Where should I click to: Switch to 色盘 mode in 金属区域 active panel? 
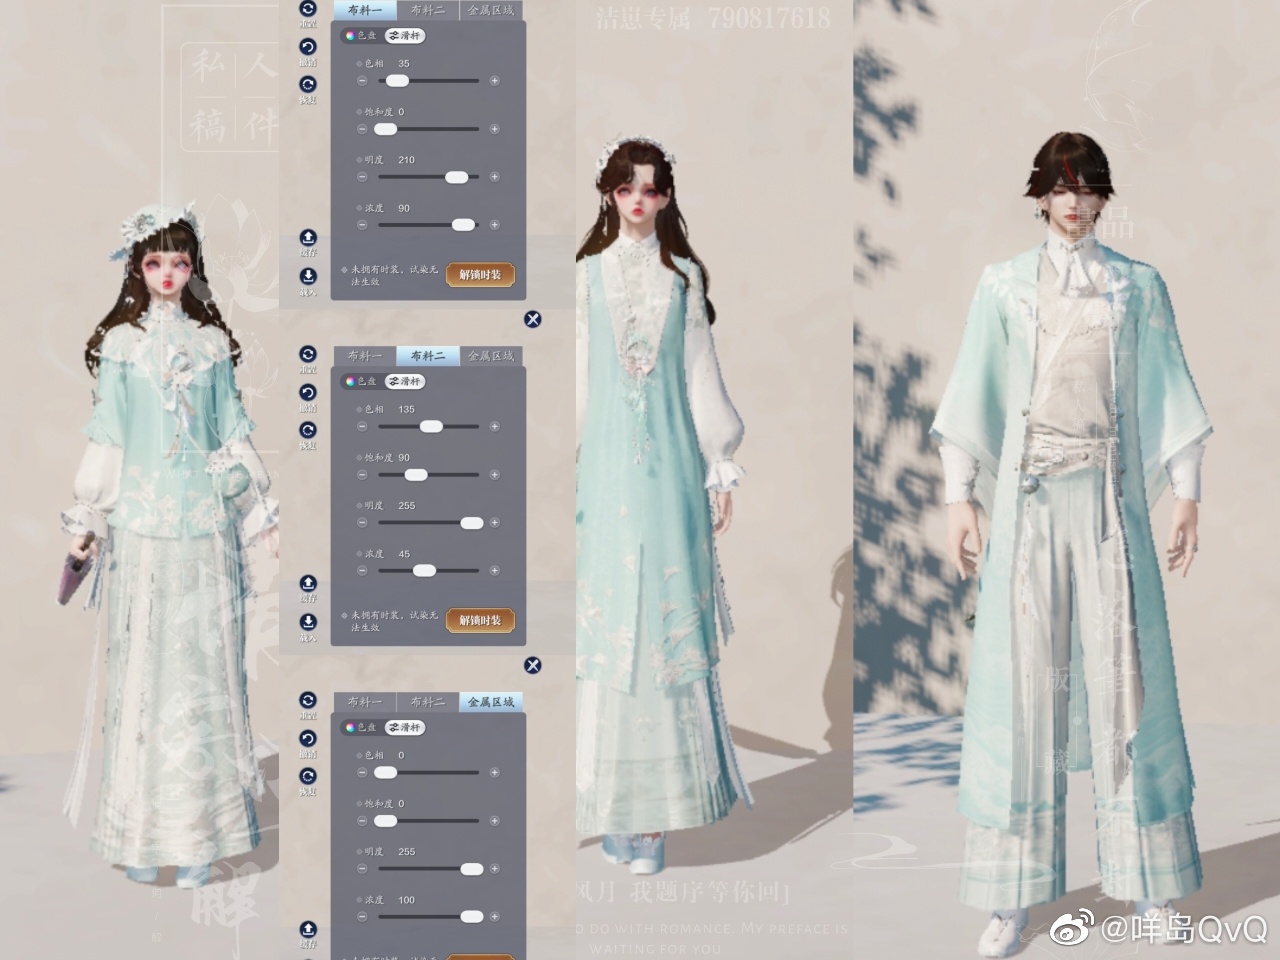click(x=361, y=728)
